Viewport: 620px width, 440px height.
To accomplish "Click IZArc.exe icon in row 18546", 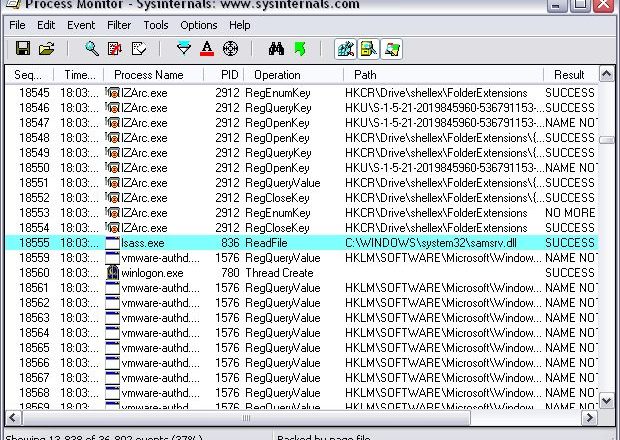I will point(113,108).
